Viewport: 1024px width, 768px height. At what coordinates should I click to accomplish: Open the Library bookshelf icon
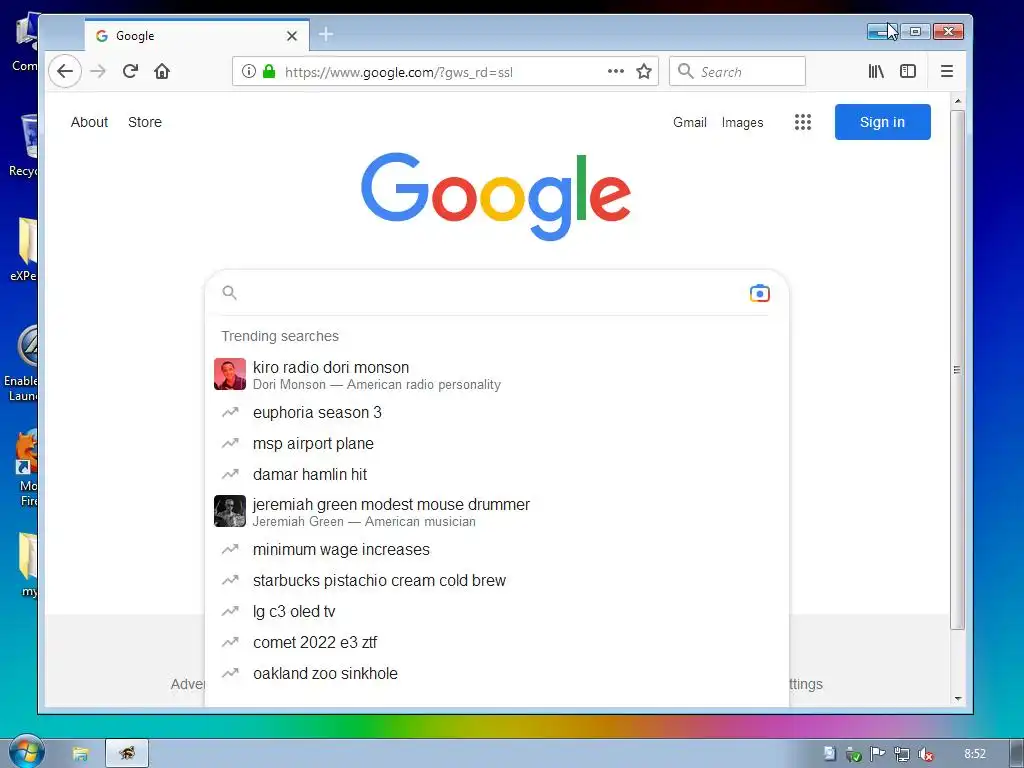tap(876, 71)
